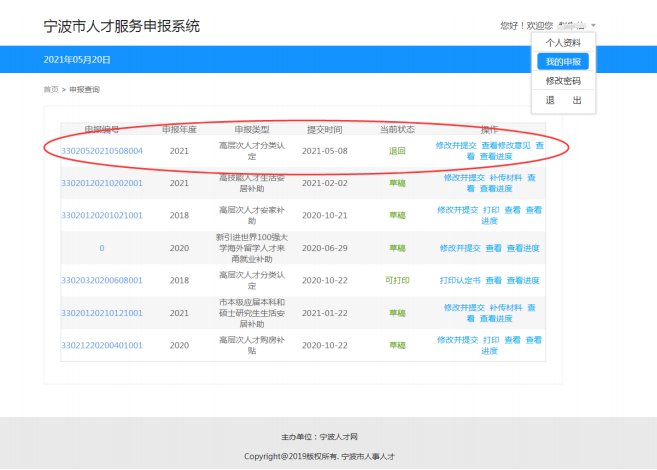Click the 新引进世界100强大学海外留学人才来甬就业补助 type cell

tap(252, 248)
